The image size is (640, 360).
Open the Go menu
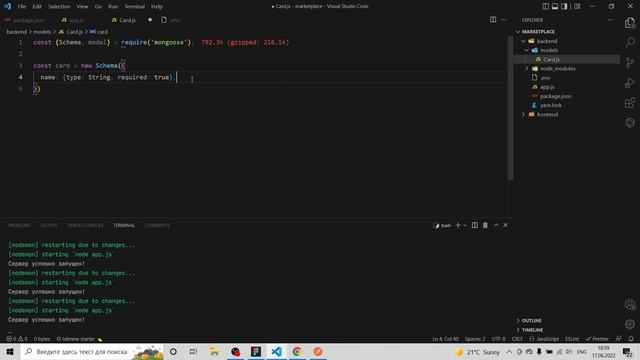pos(98,6)
